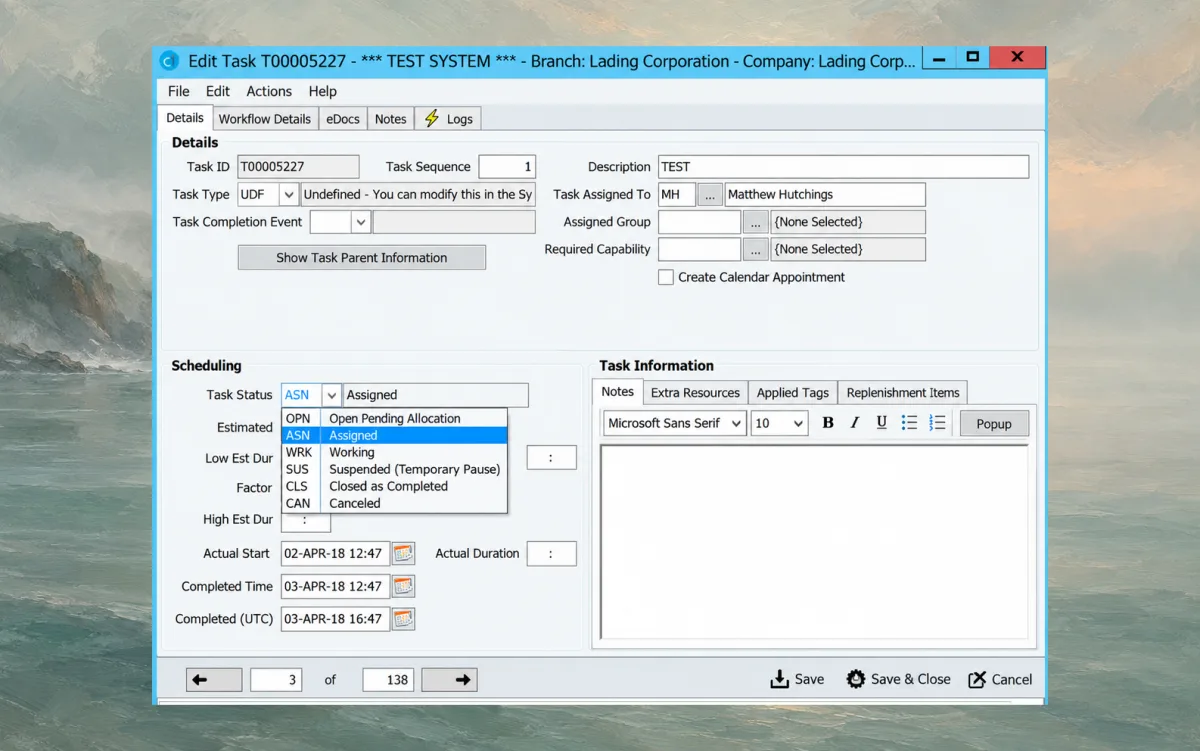Screen dimensions: 1200x751
Task: Insert a bulleted list in notes
Action: pyautogui.click(x=909, y=423)
